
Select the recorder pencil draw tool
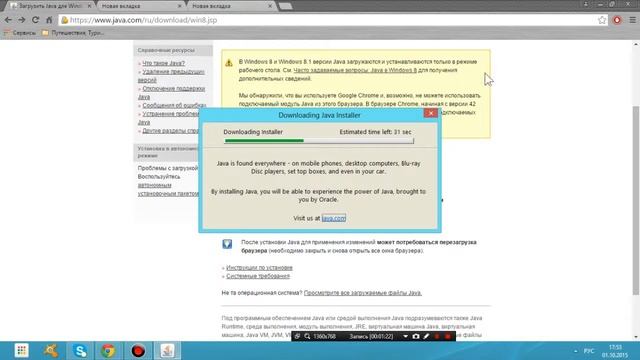tap(426, 336)
